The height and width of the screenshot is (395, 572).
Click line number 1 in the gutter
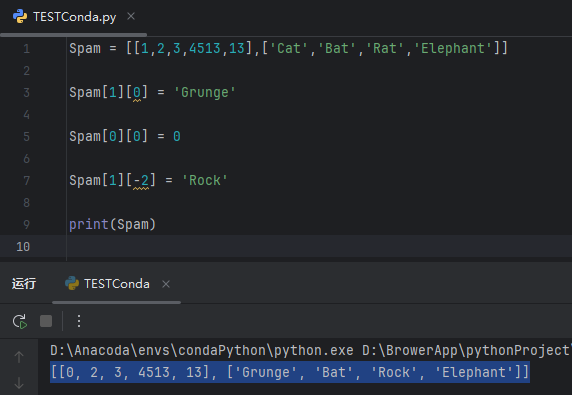26,49
